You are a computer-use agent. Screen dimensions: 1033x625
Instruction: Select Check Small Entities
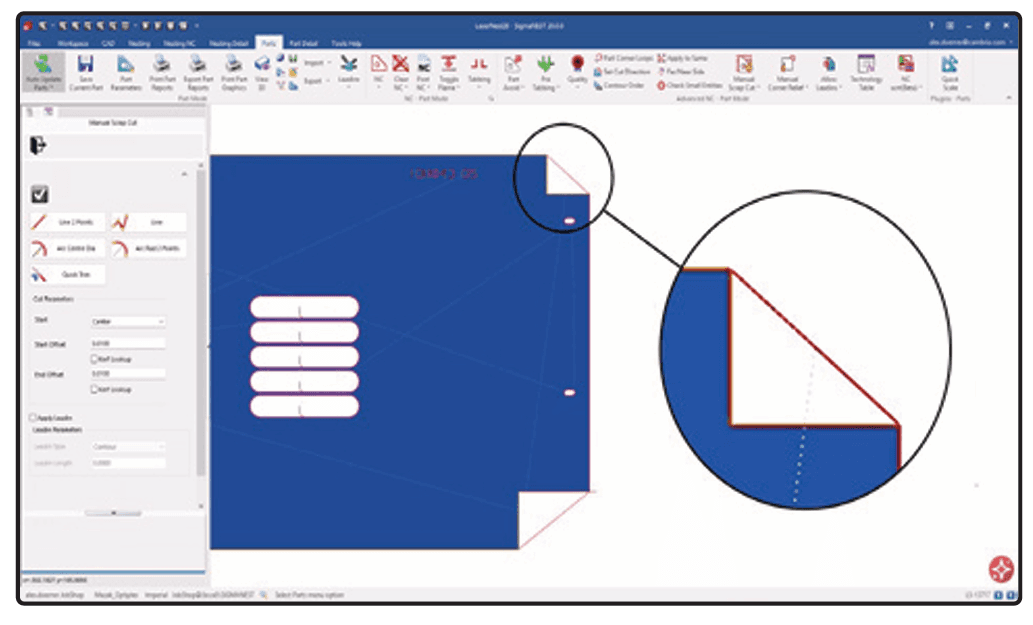(x=689, y=85)
